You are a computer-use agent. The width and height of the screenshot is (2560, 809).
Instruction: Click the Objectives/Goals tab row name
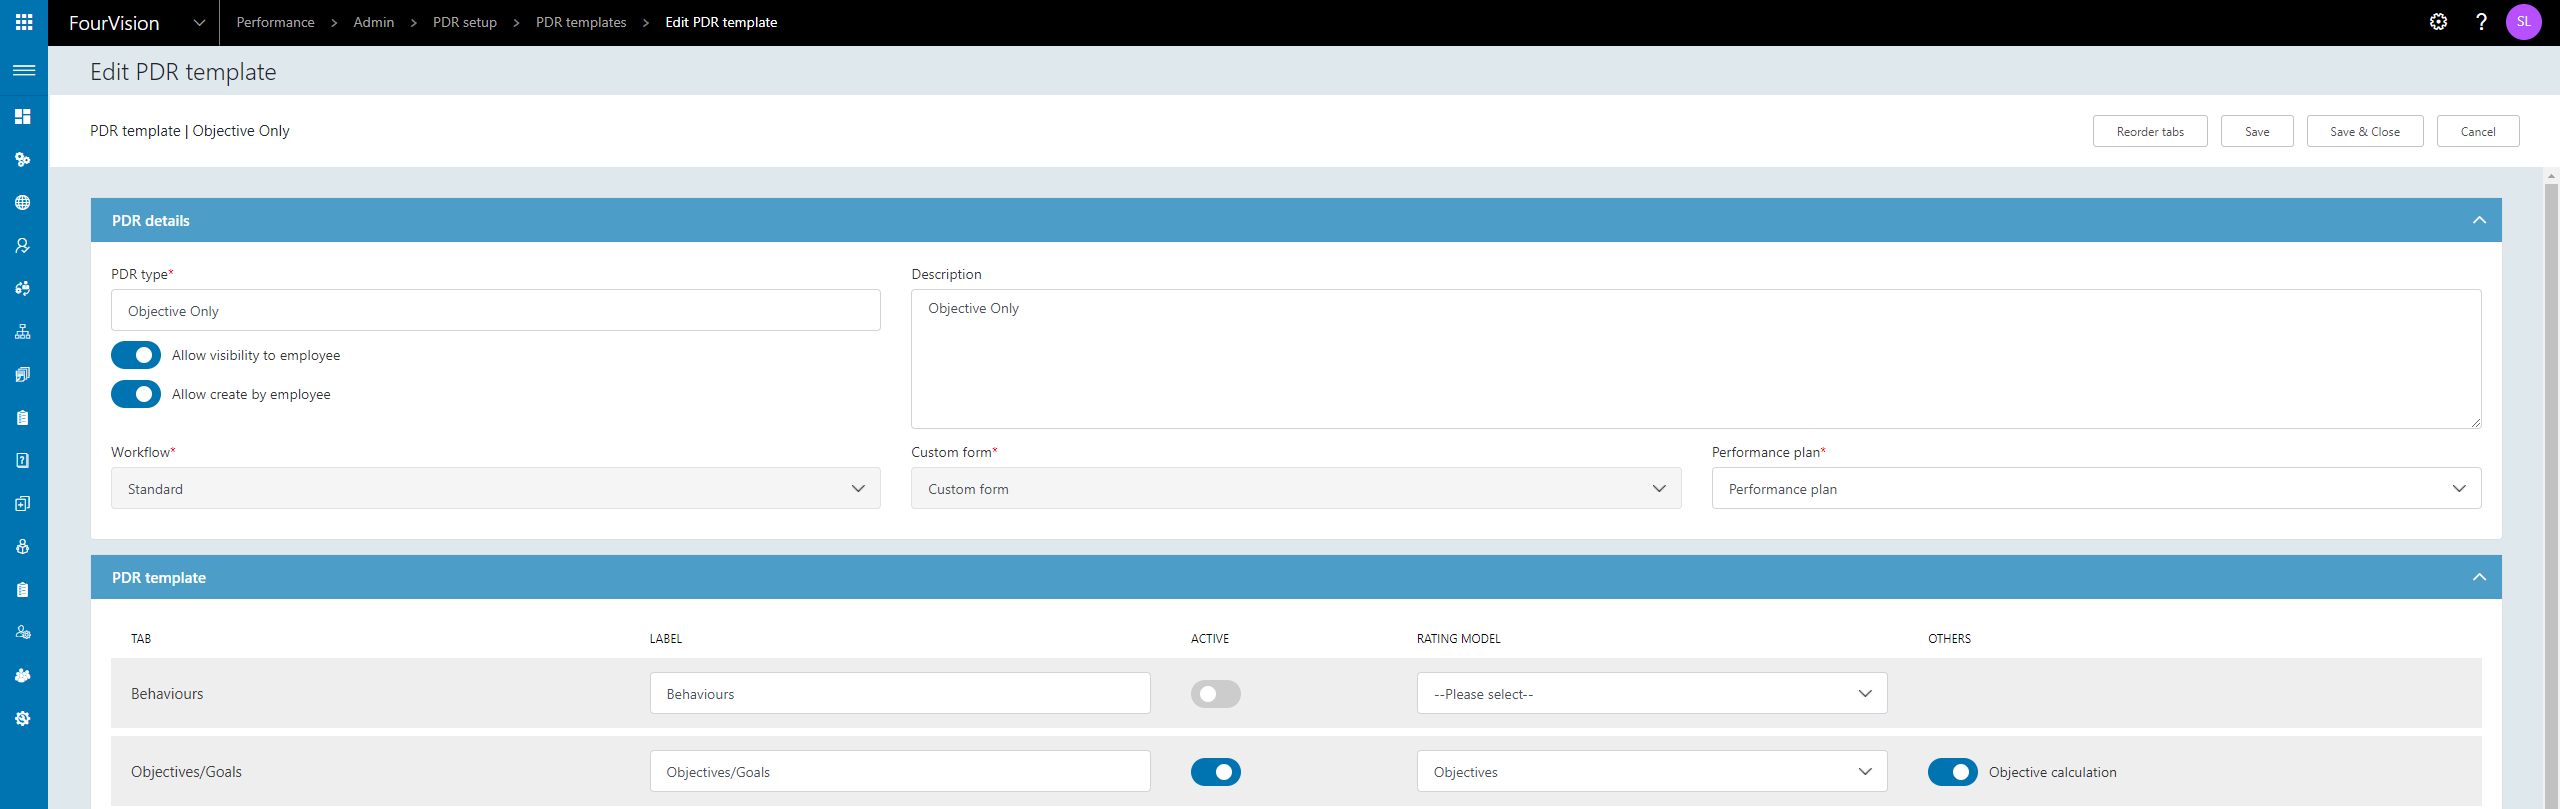[186, 772]
